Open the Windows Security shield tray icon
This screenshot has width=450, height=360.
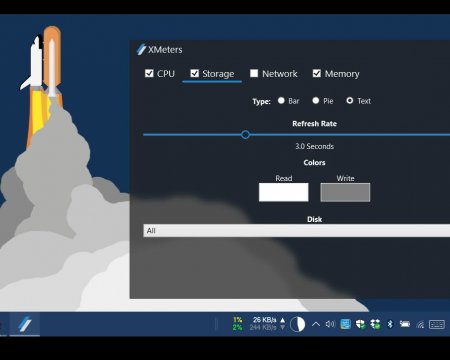[360, 324]
